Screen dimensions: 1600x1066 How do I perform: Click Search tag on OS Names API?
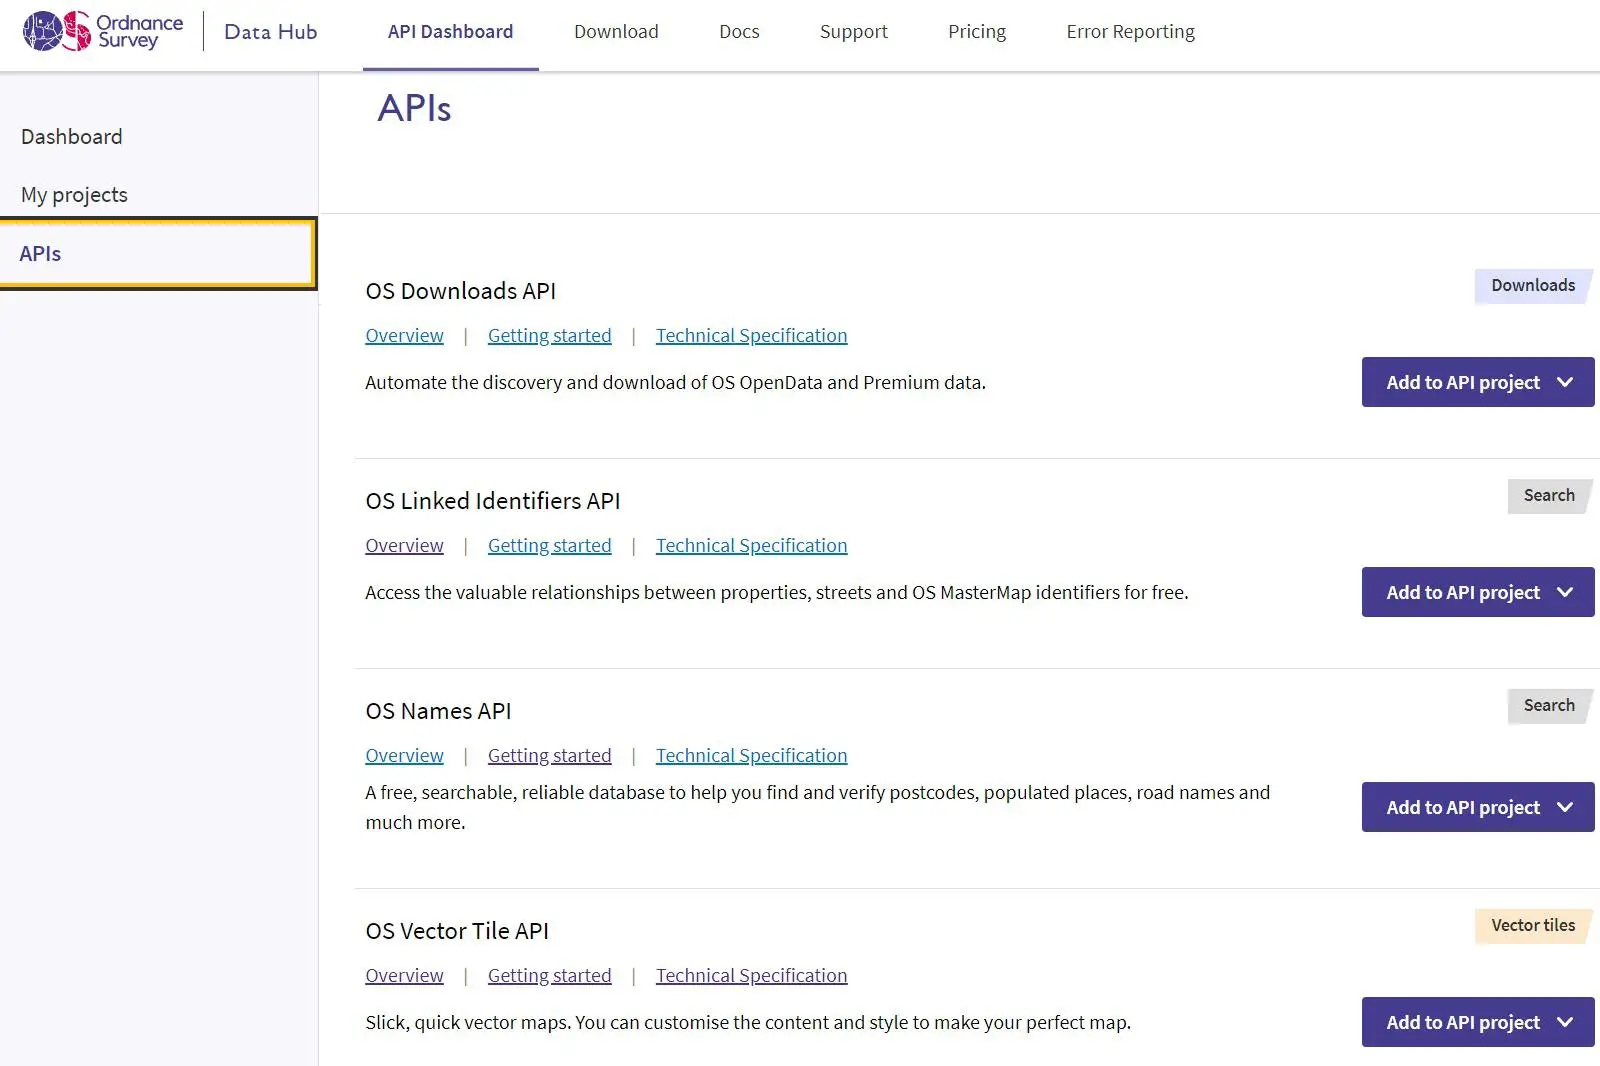(x=1549, y=706)
